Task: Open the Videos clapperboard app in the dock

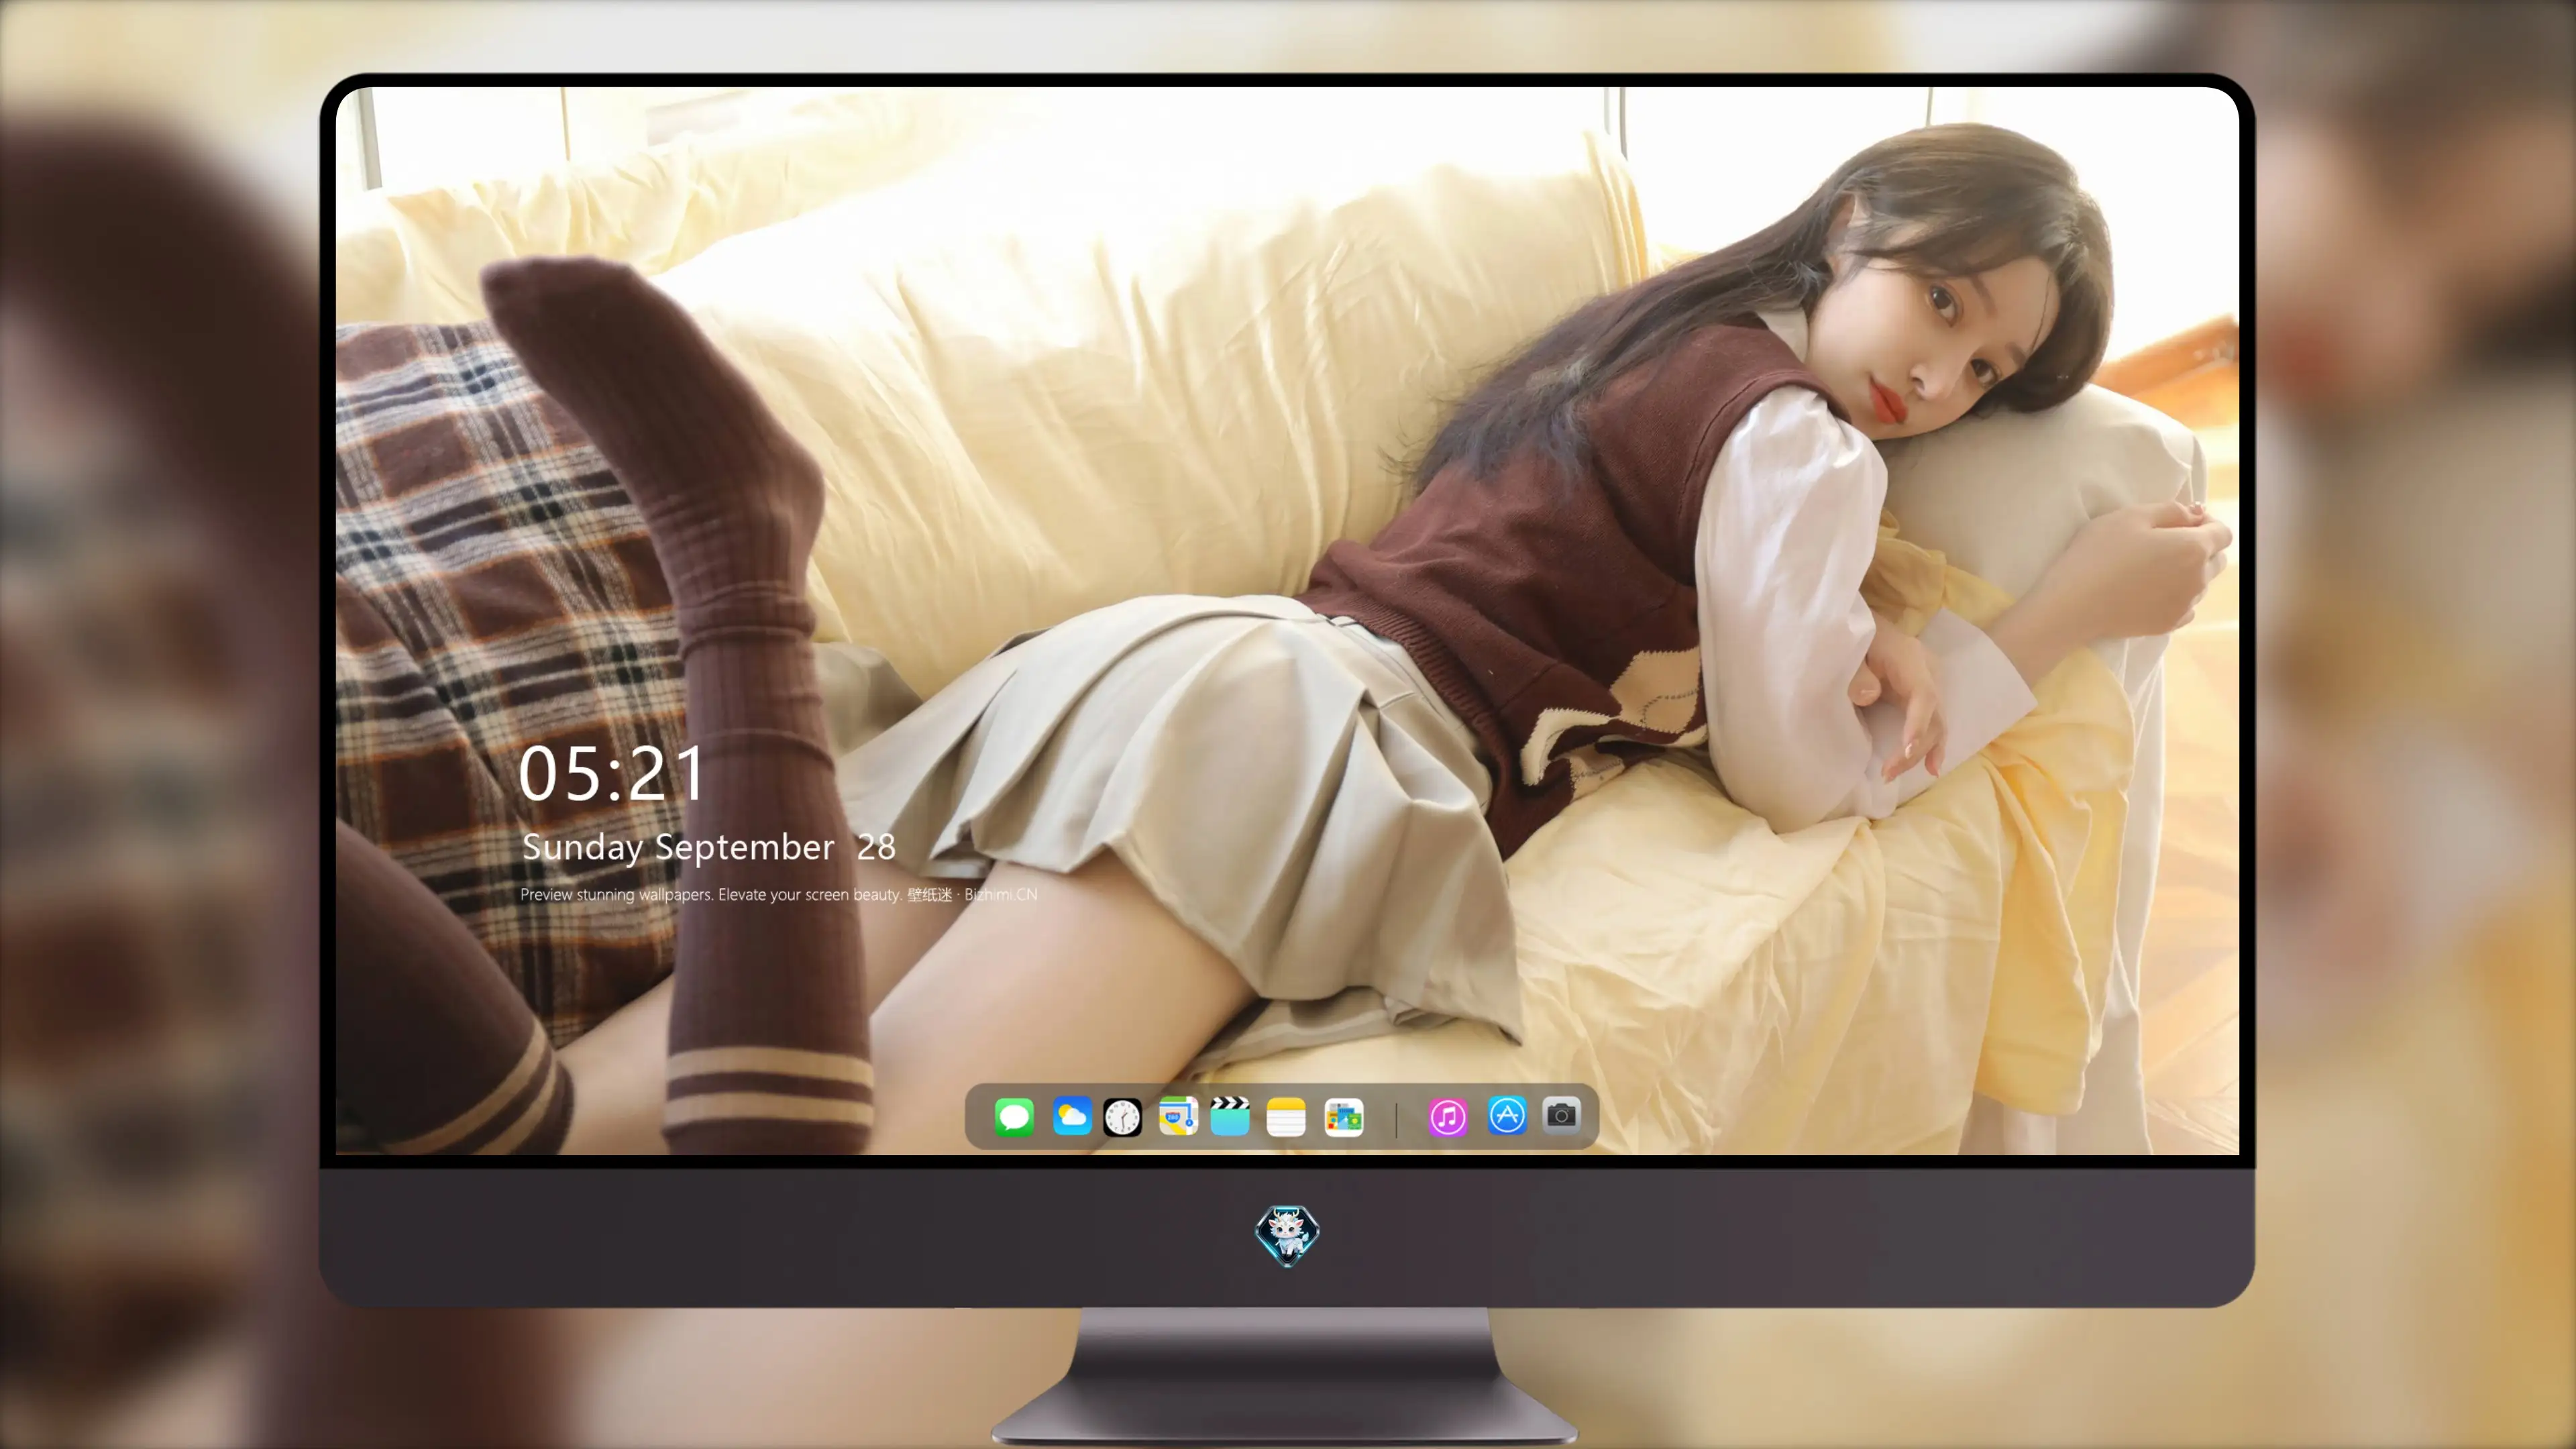Action: click(x=1230, y=1117)
